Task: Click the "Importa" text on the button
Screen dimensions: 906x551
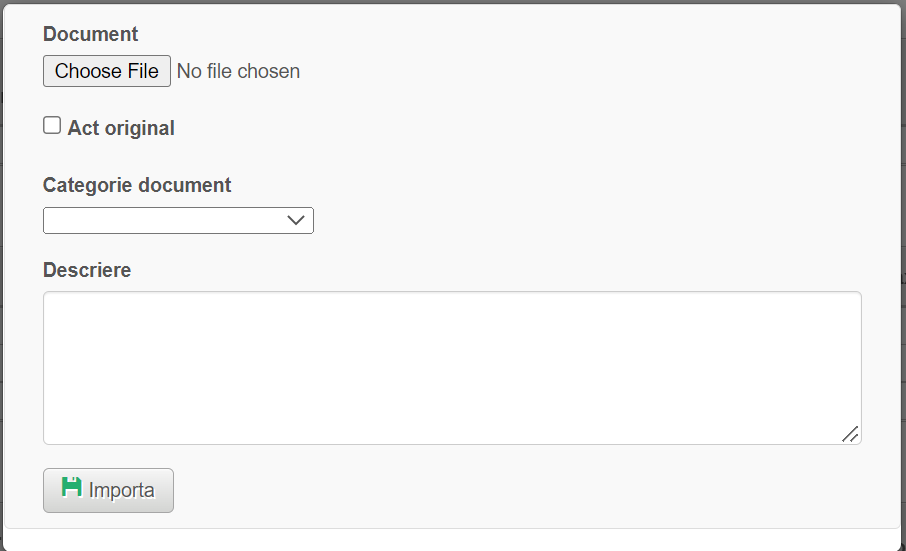Action: coord(122,491)
